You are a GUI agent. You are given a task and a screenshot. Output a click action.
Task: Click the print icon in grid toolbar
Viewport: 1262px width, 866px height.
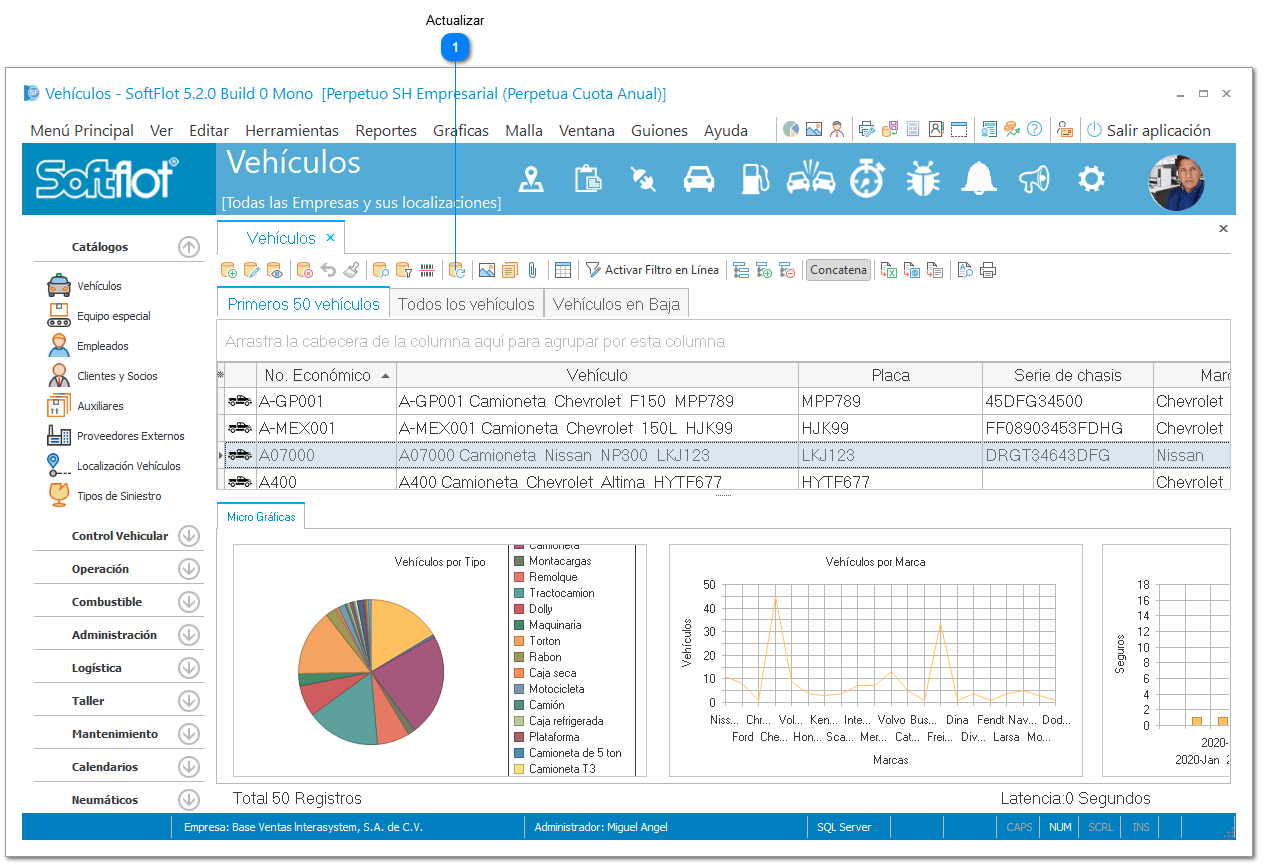tap(988, 270)
